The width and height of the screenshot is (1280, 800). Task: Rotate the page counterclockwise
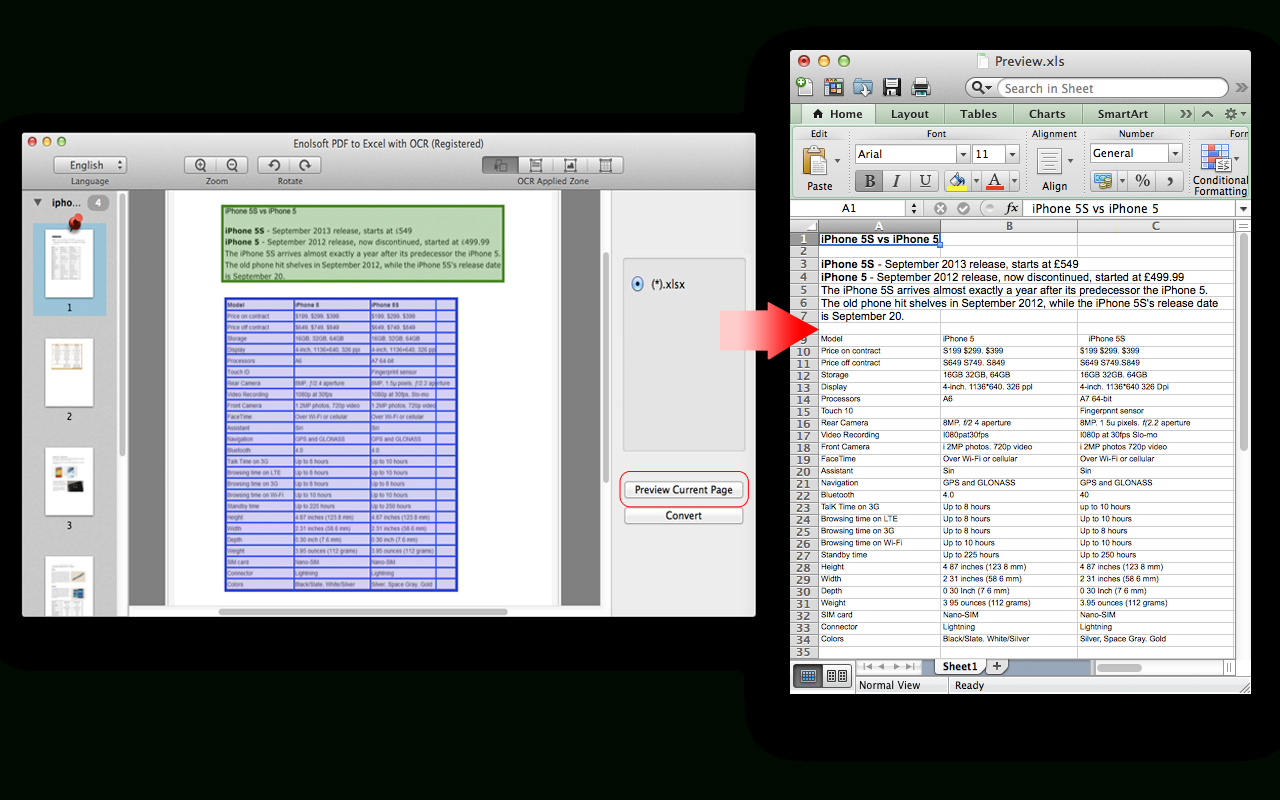click(x=275, y=165)
